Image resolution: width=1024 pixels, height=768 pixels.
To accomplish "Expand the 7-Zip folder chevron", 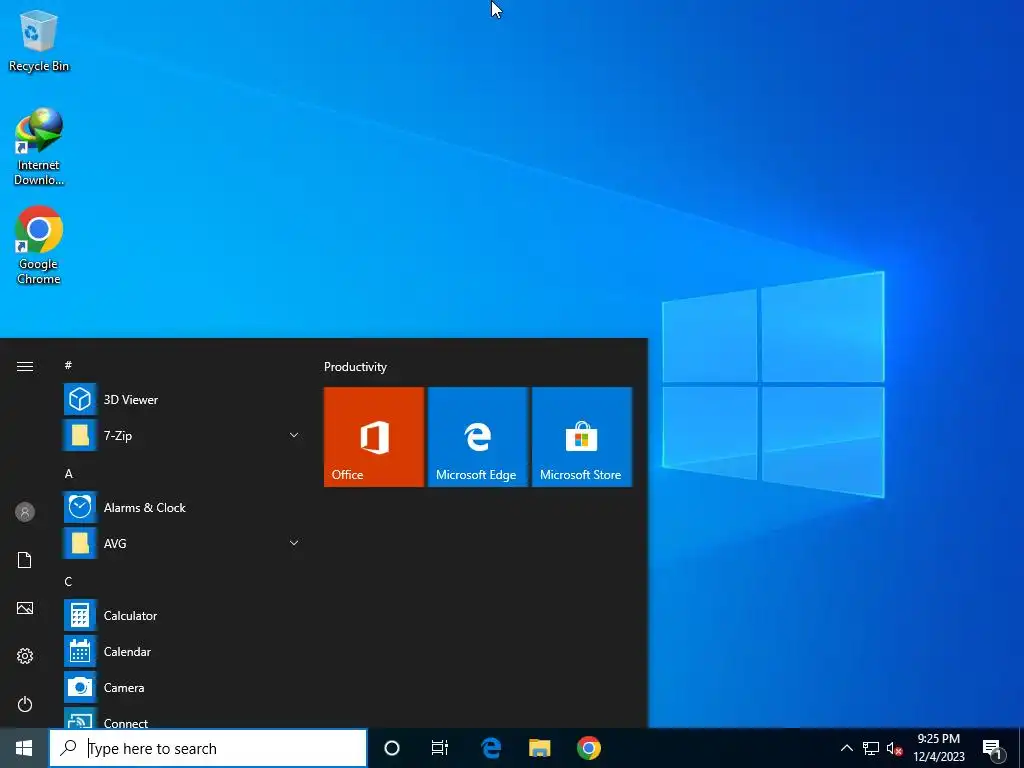I will coord(294,435).
